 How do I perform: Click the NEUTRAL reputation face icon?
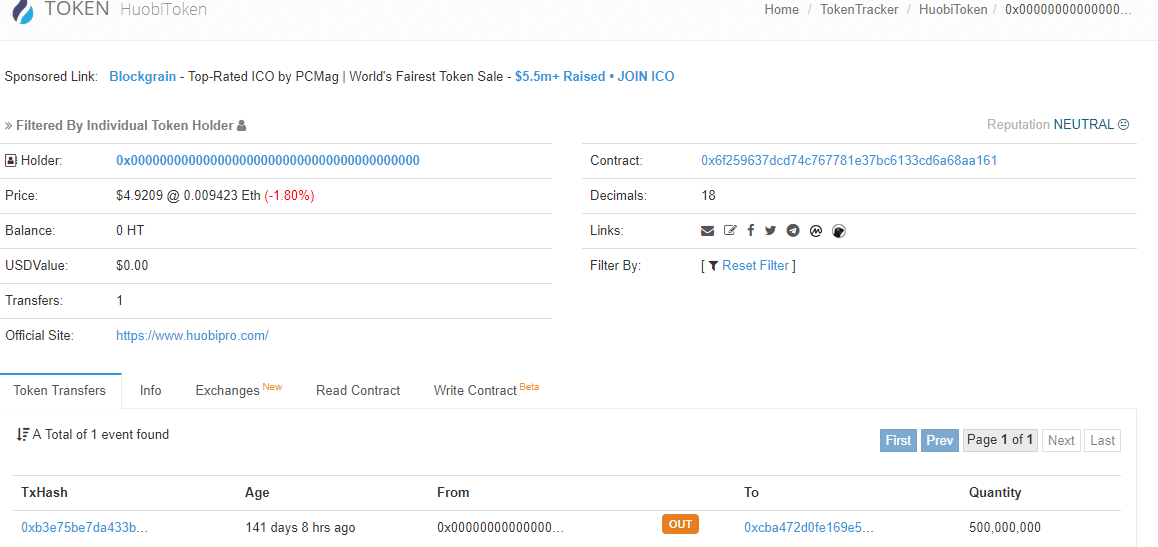tap(1123, 125)
